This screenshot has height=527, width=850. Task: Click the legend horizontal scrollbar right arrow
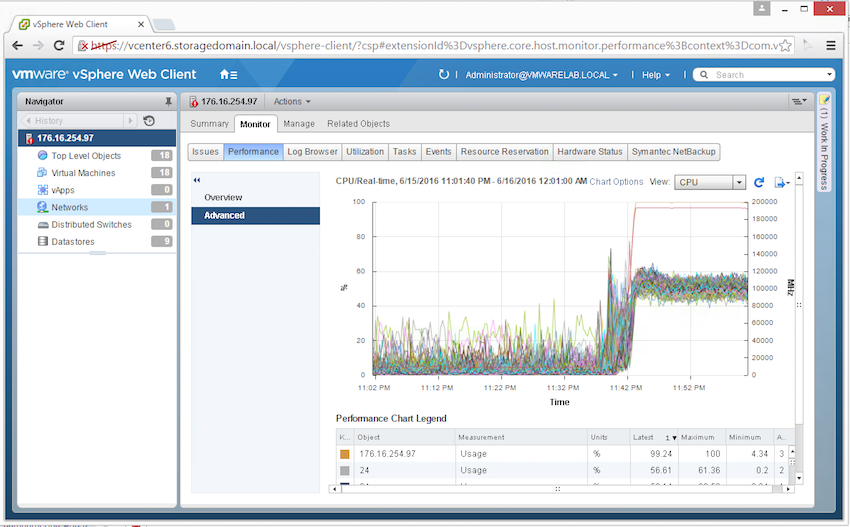[x=789, y=489]
